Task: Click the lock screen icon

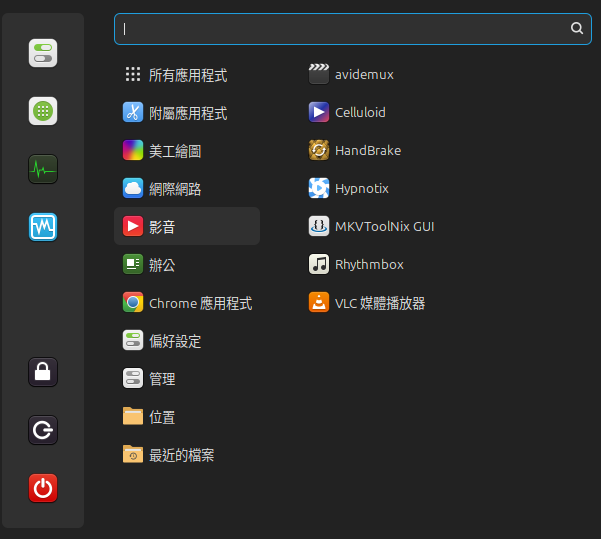Action: coord(43,372)
